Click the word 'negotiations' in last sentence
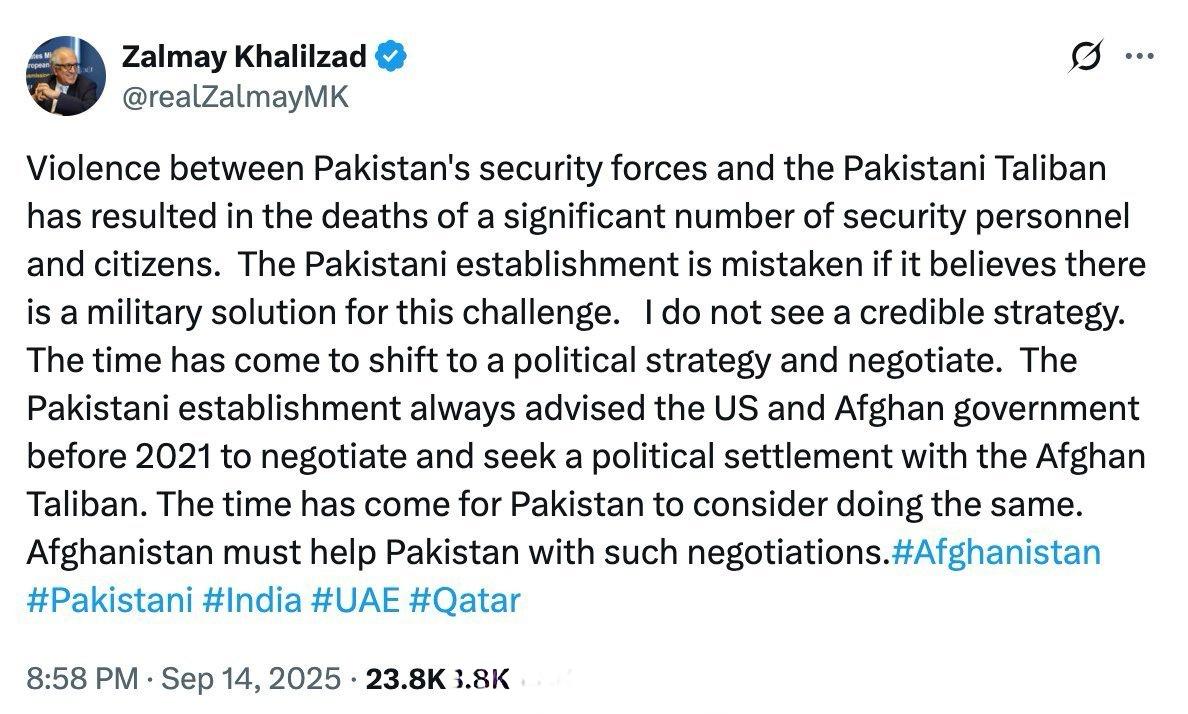 (x=783, y=553)
